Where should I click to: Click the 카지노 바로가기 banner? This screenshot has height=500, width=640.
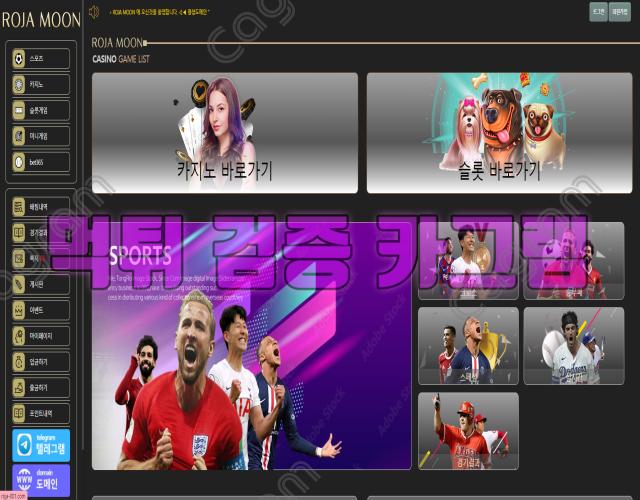224,132
